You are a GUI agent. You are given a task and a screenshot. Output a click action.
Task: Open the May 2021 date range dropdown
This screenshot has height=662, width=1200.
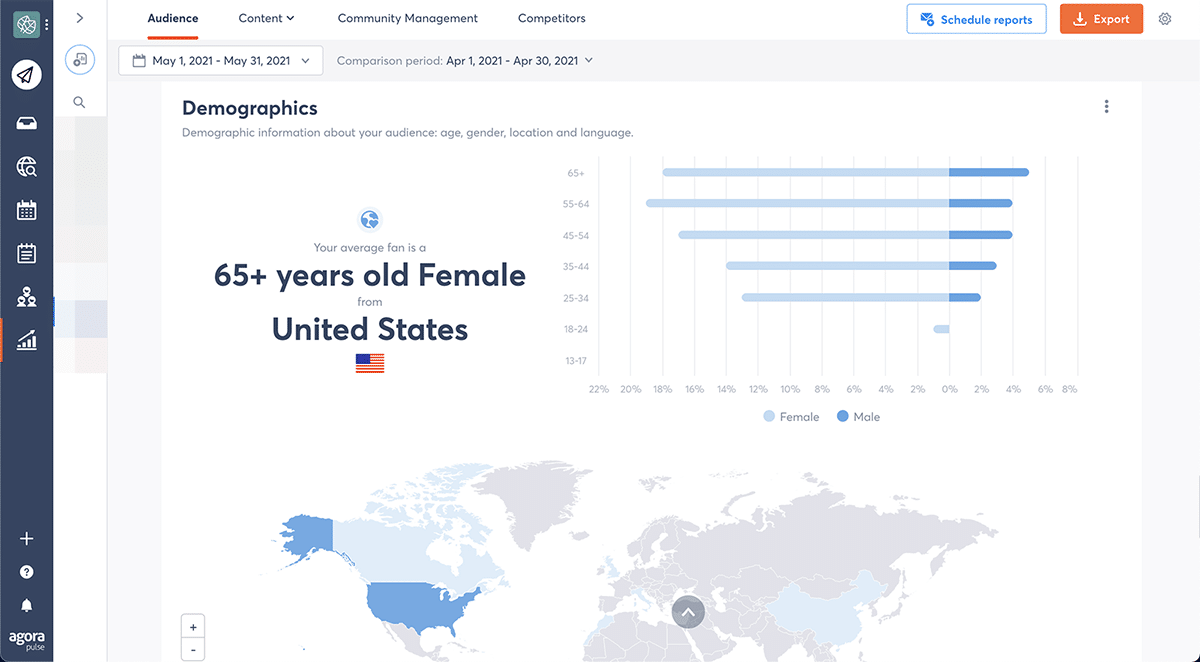point(221,61)
